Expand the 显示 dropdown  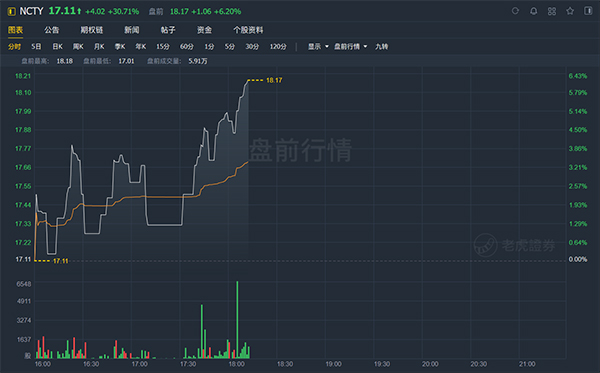(x=318, y=47)
